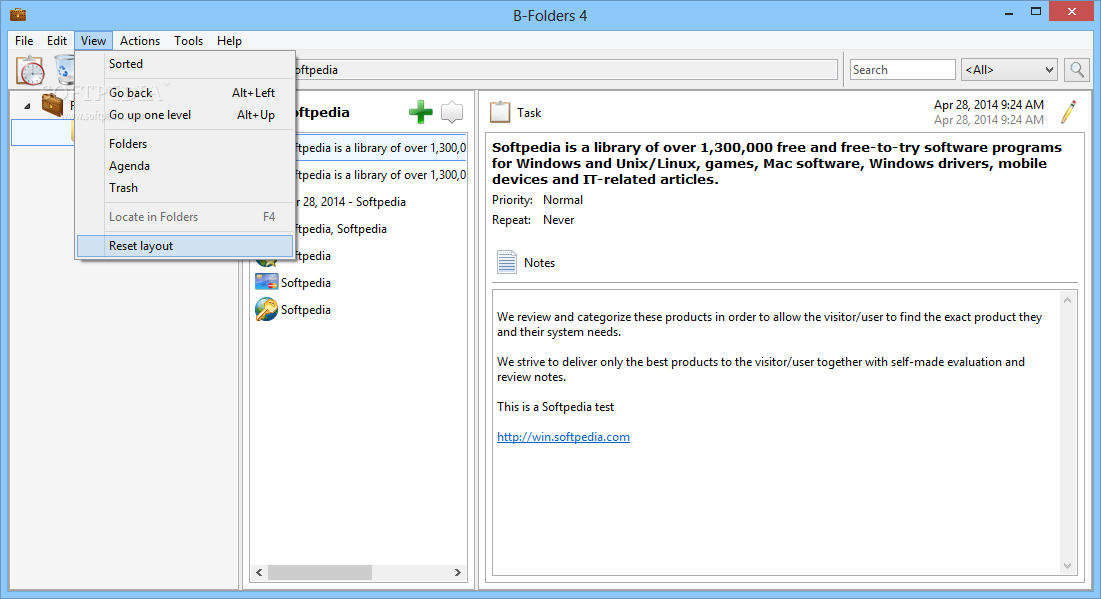This screenshot has height=599, width=1101.
Task: Click the pencil edit icon
Action: 1069,112
